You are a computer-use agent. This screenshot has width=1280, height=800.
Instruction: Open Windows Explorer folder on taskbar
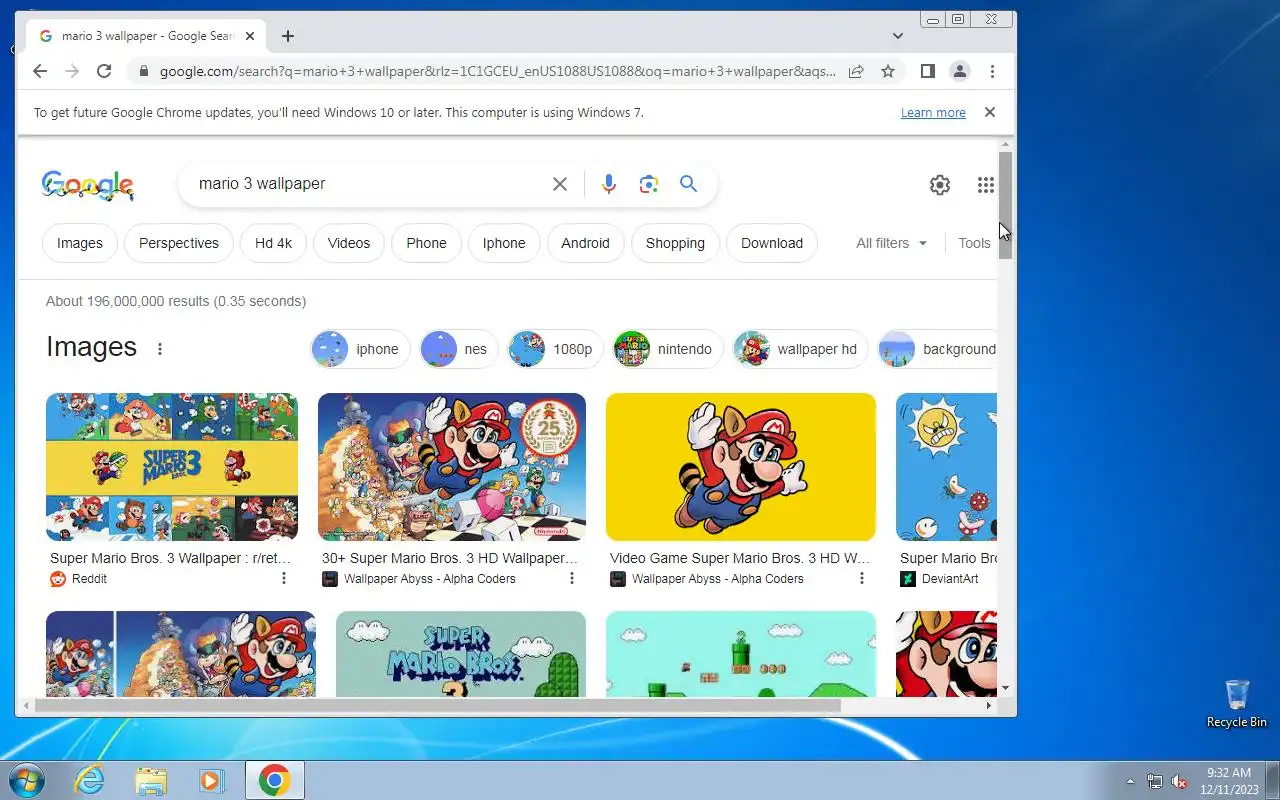(x=151, y=780)
